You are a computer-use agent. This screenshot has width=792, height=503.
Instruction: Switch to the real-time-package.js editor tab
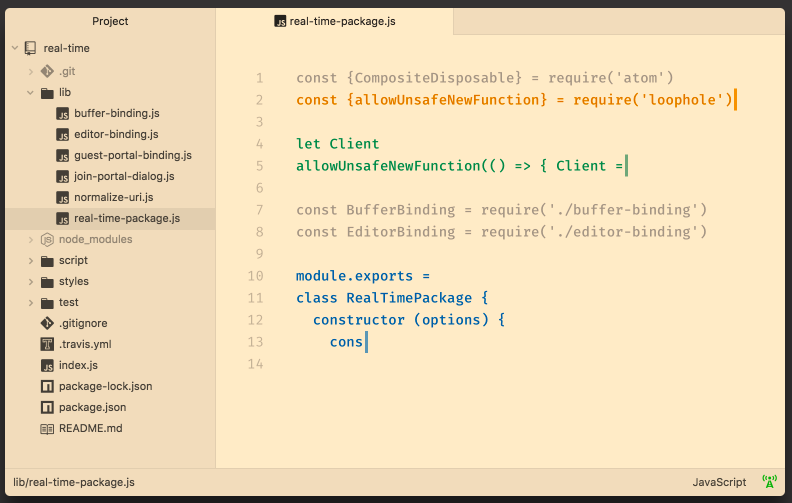(x=335, y=21)
